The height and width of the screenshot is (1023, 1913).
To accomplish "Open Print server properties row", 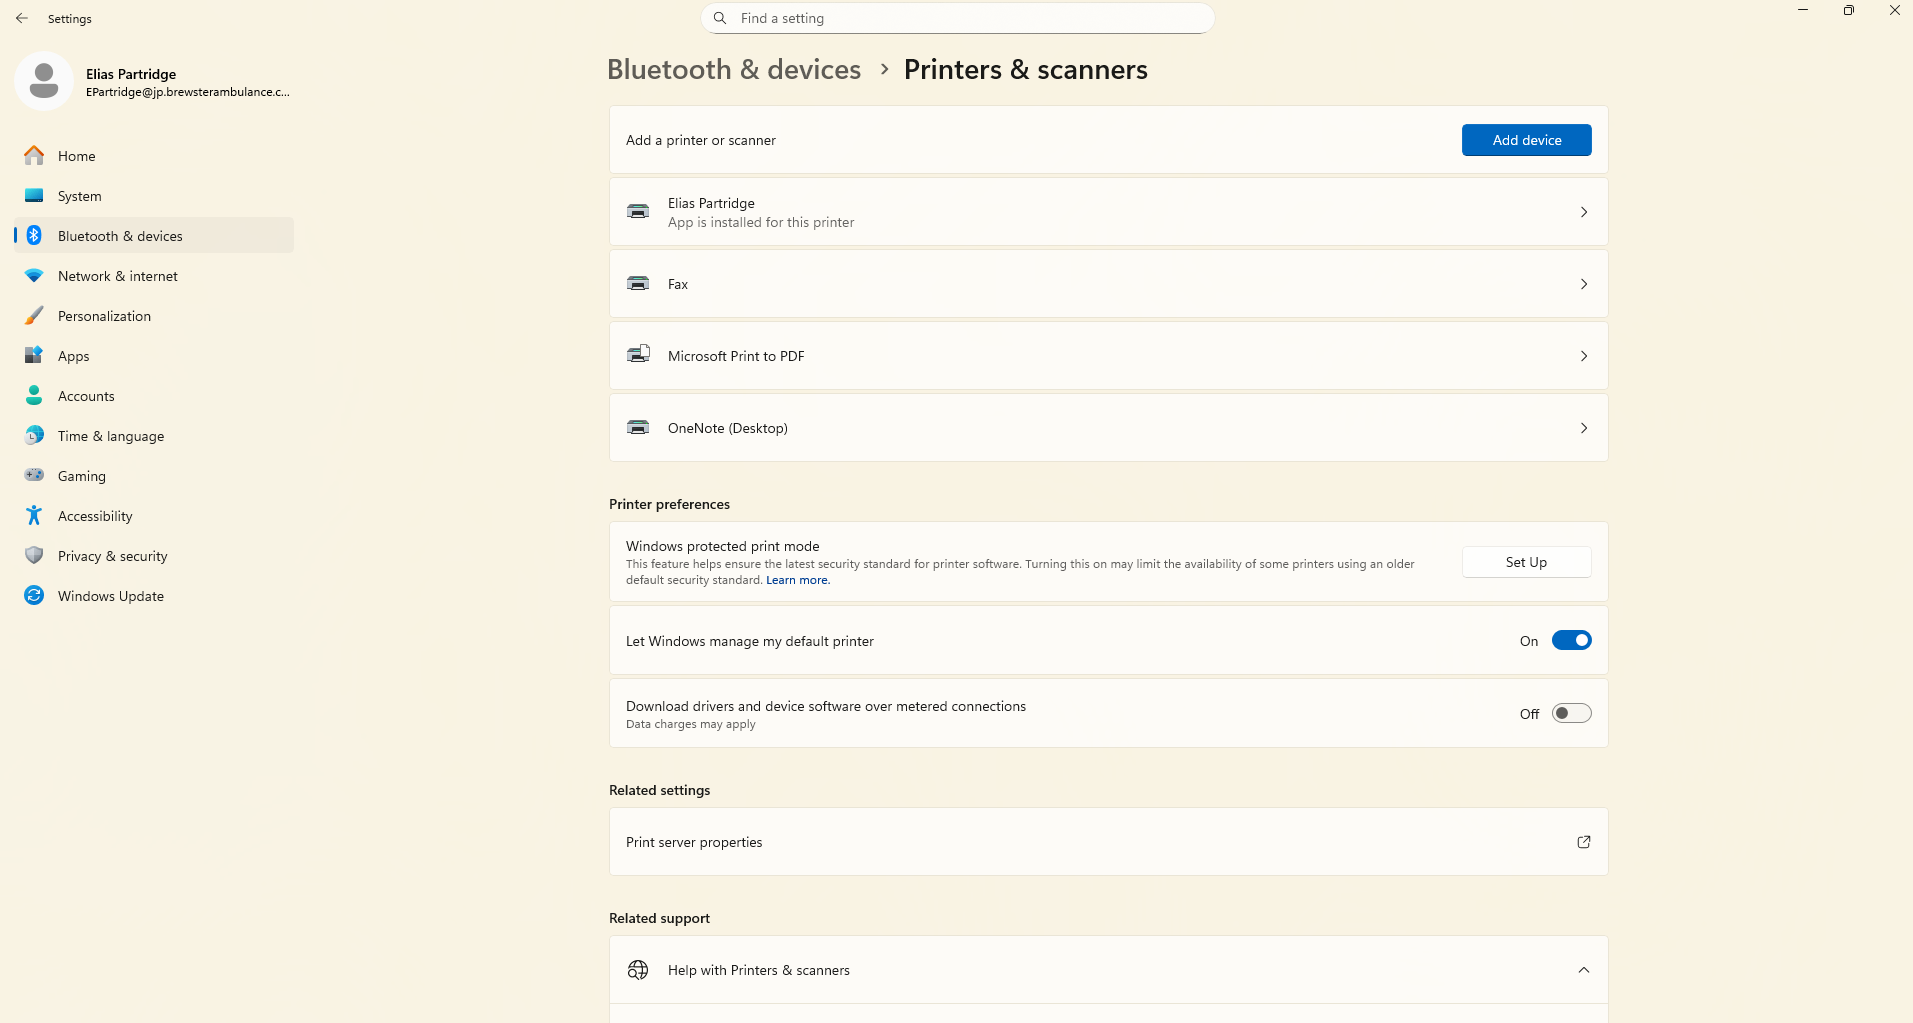I will (x=1108, y=842).
